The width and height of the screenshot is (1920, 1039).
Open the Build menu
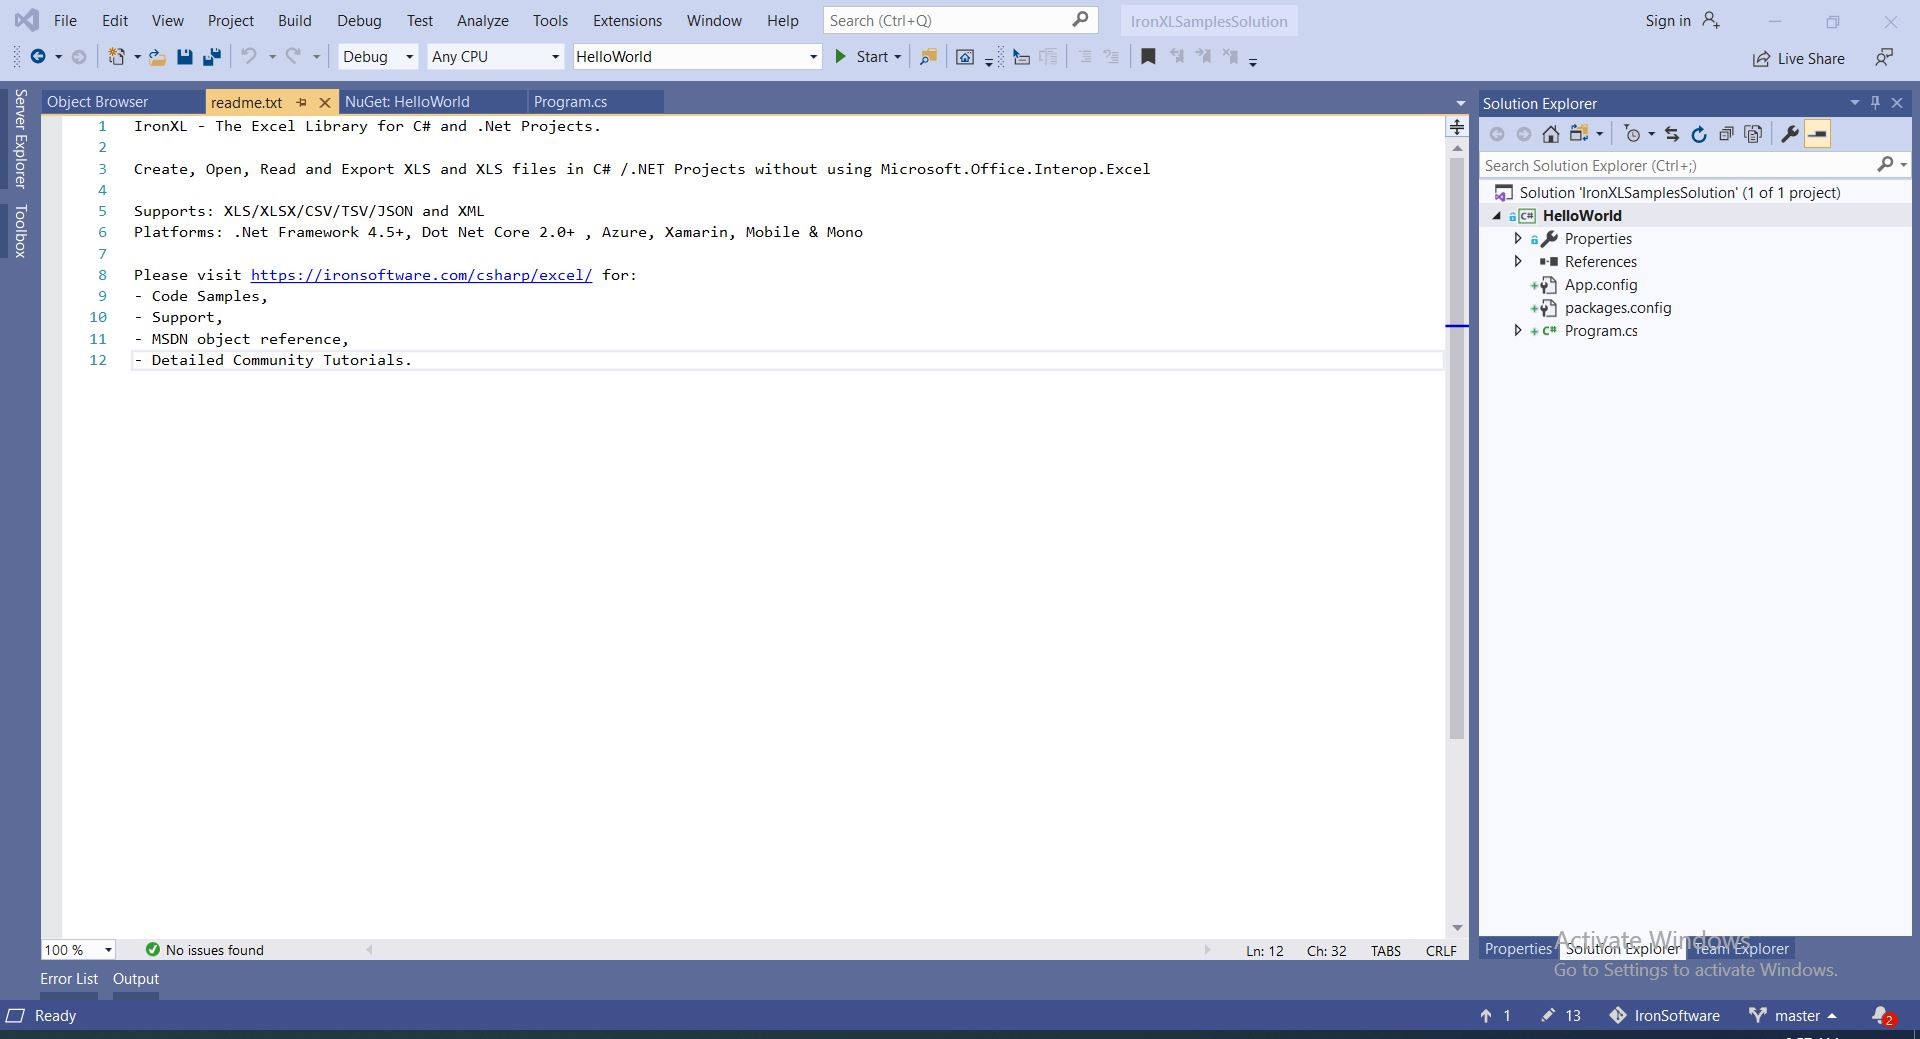click(294, 20)
